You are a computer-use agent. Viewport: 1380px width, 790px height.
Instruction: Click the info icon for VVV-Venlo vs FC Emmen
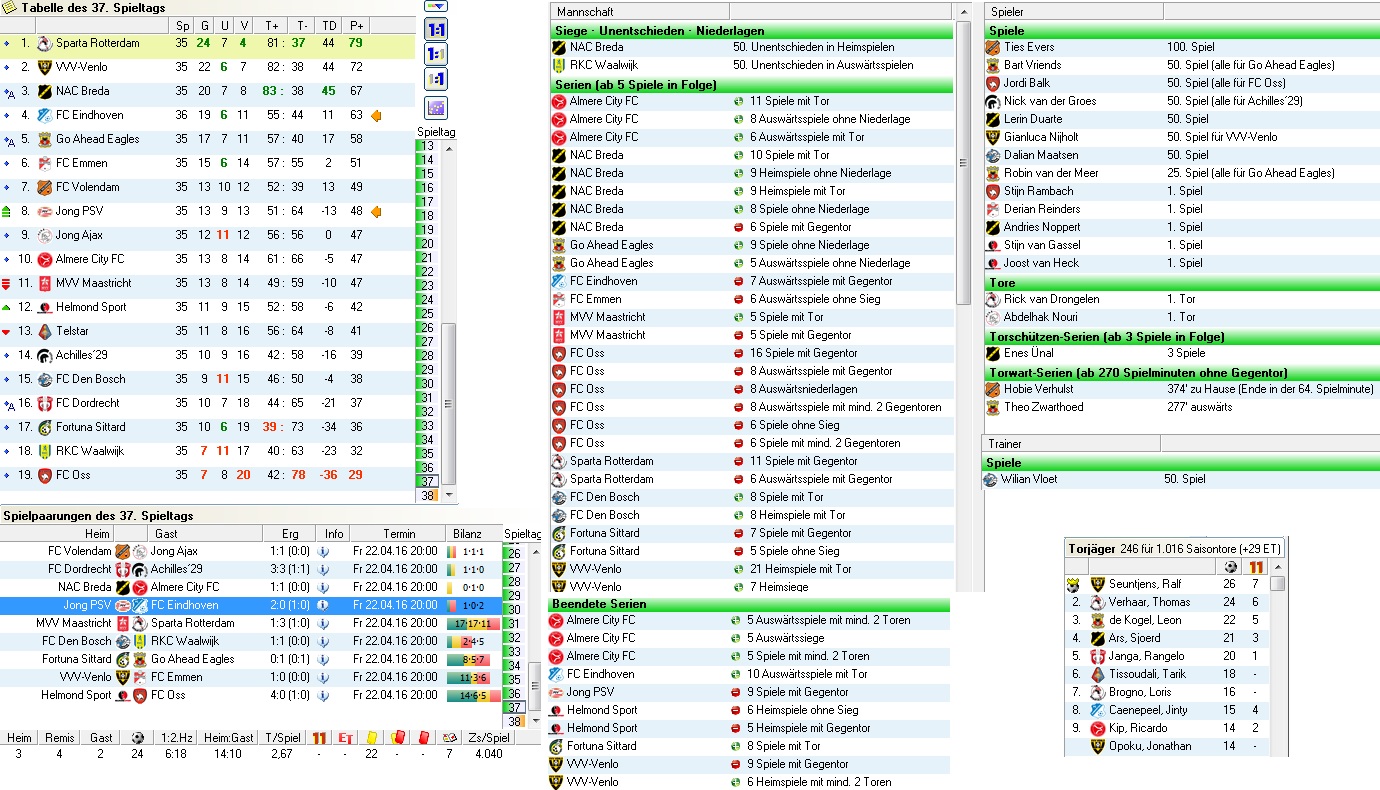click(323, 677)
